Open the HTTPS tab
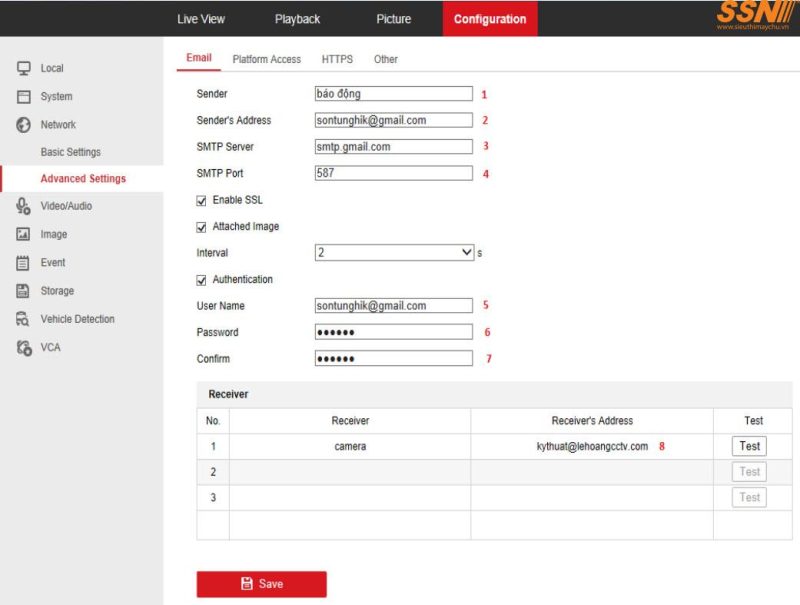Viewport: 800px width, 605px height. click(337, 59)
